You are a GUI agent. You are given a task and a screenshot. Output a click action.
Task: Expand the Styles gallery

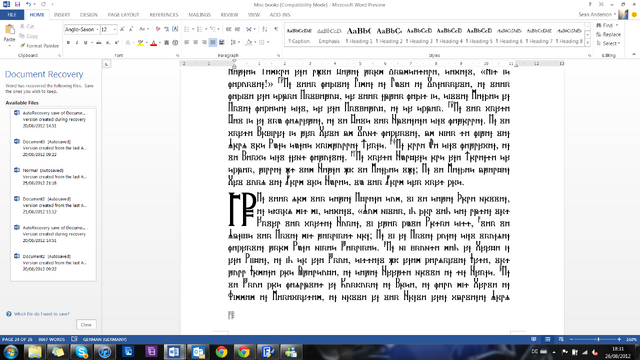point(587,42)
